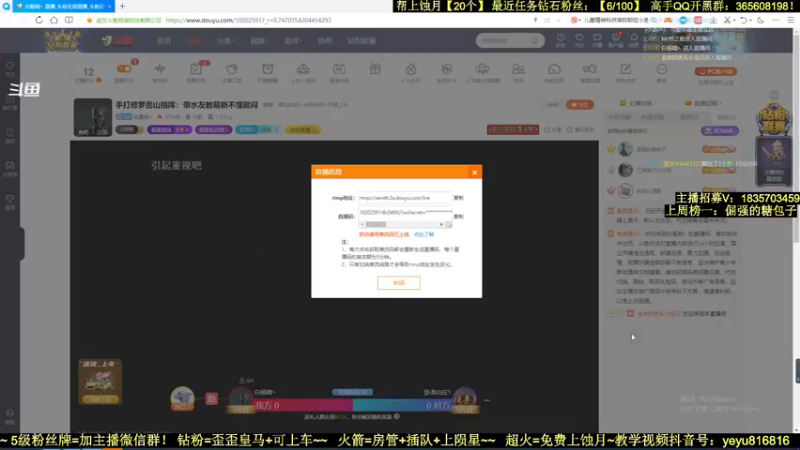Click the share link beside the stream title
The height and width of the screenshot is (450, 800).
553,130
